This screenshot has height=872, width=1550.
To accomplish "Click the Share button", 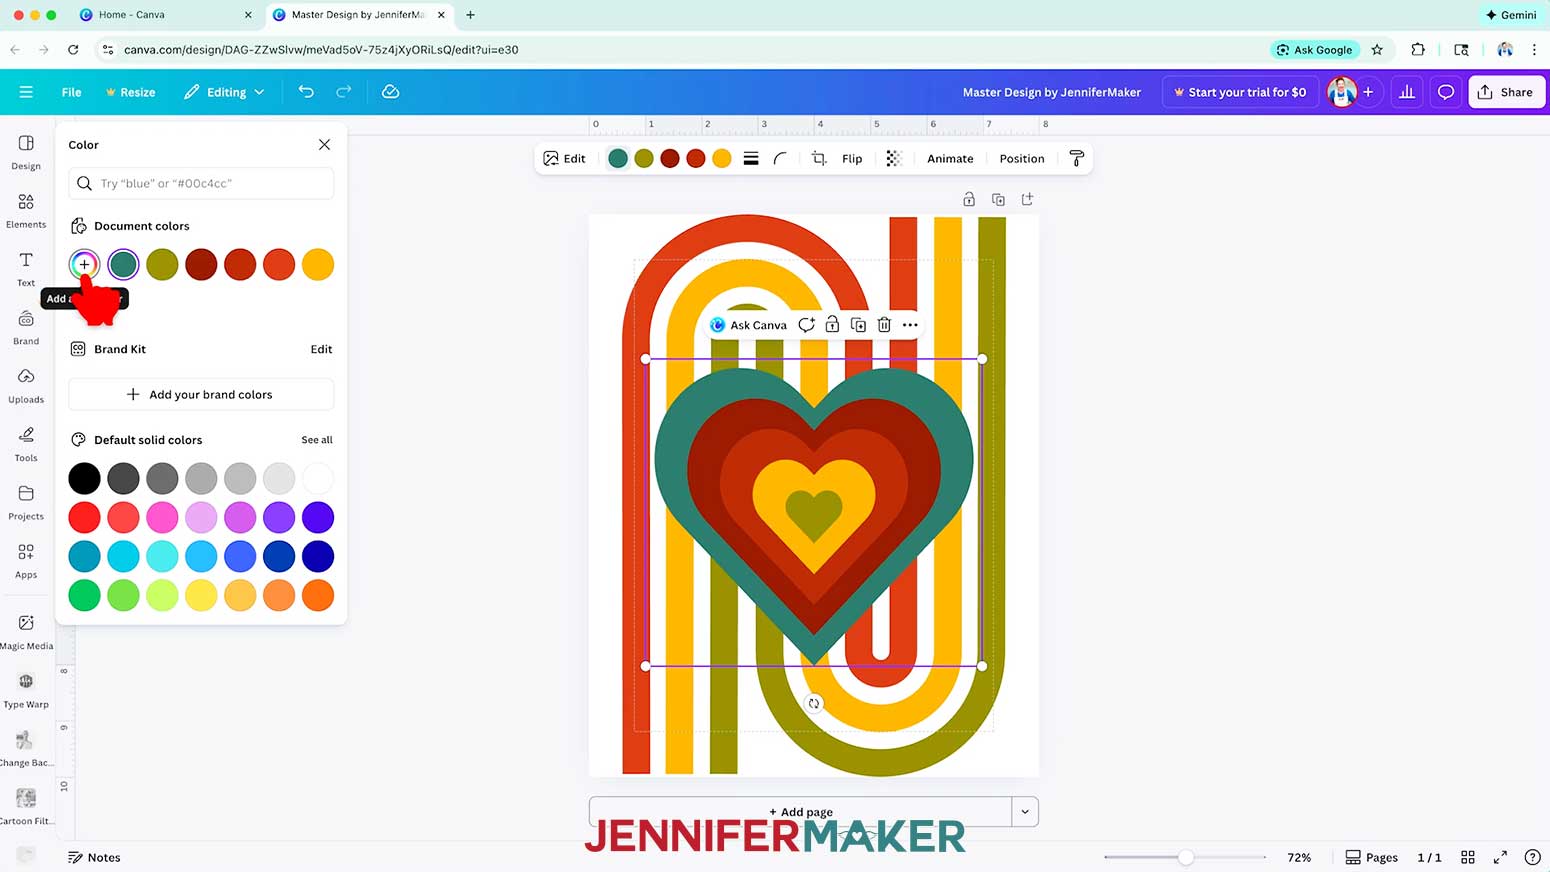I will 1506,92.
